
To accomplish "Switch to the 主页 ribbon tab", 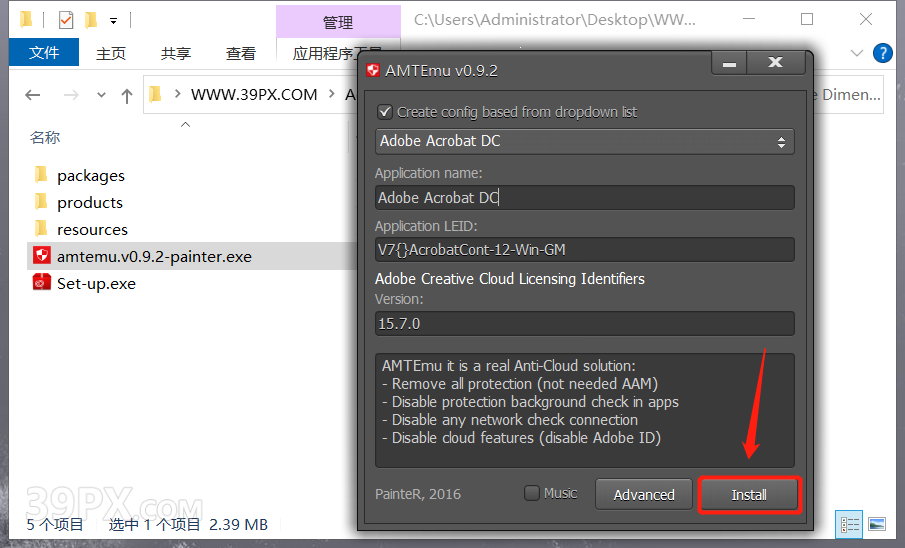I will pos(111,54).
